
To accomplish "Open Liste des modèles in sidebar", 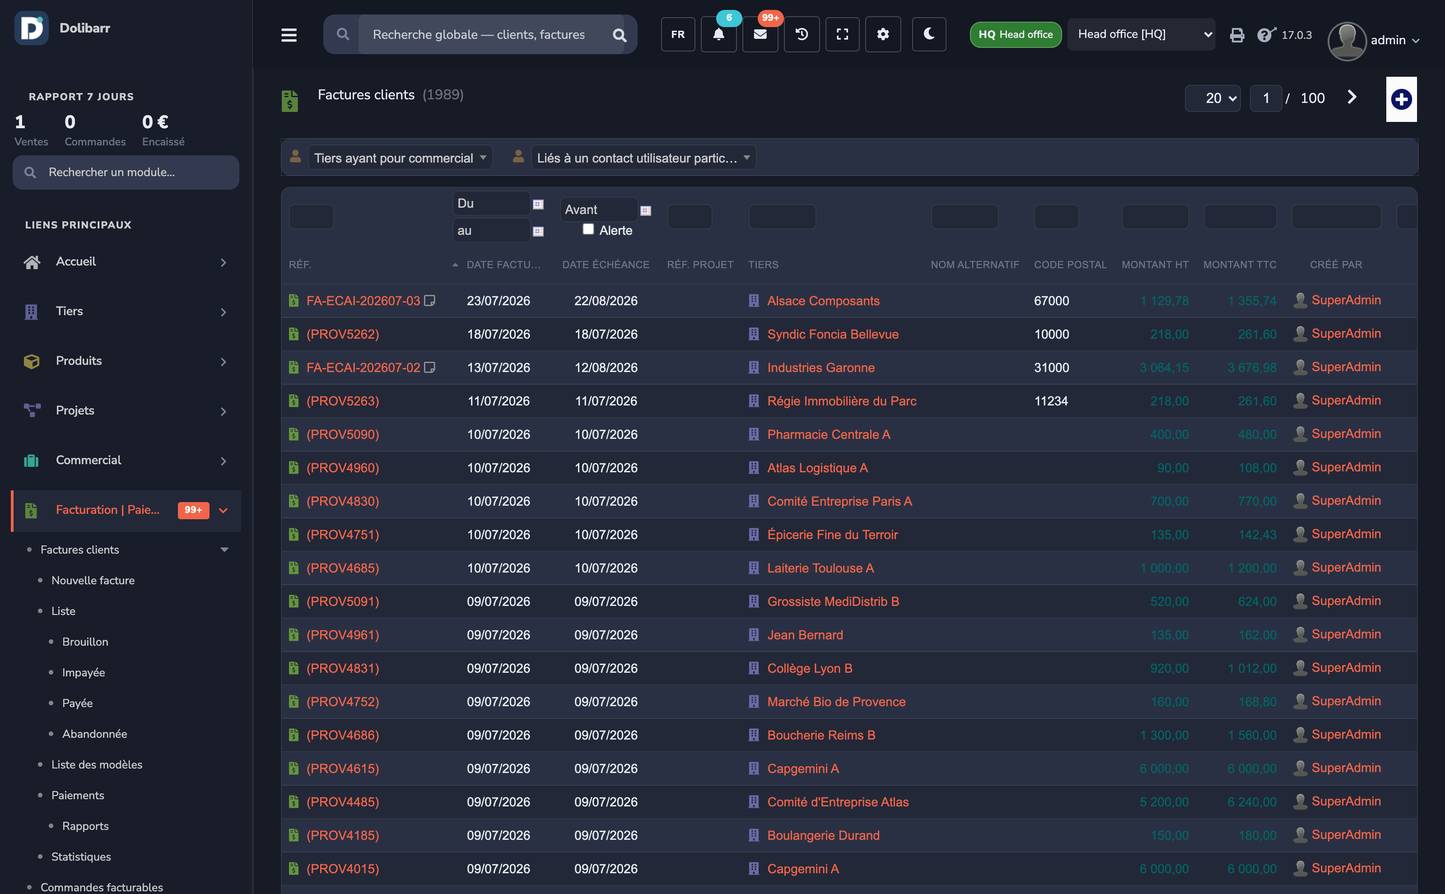I will pyautogui.click(x=97, y=765).
